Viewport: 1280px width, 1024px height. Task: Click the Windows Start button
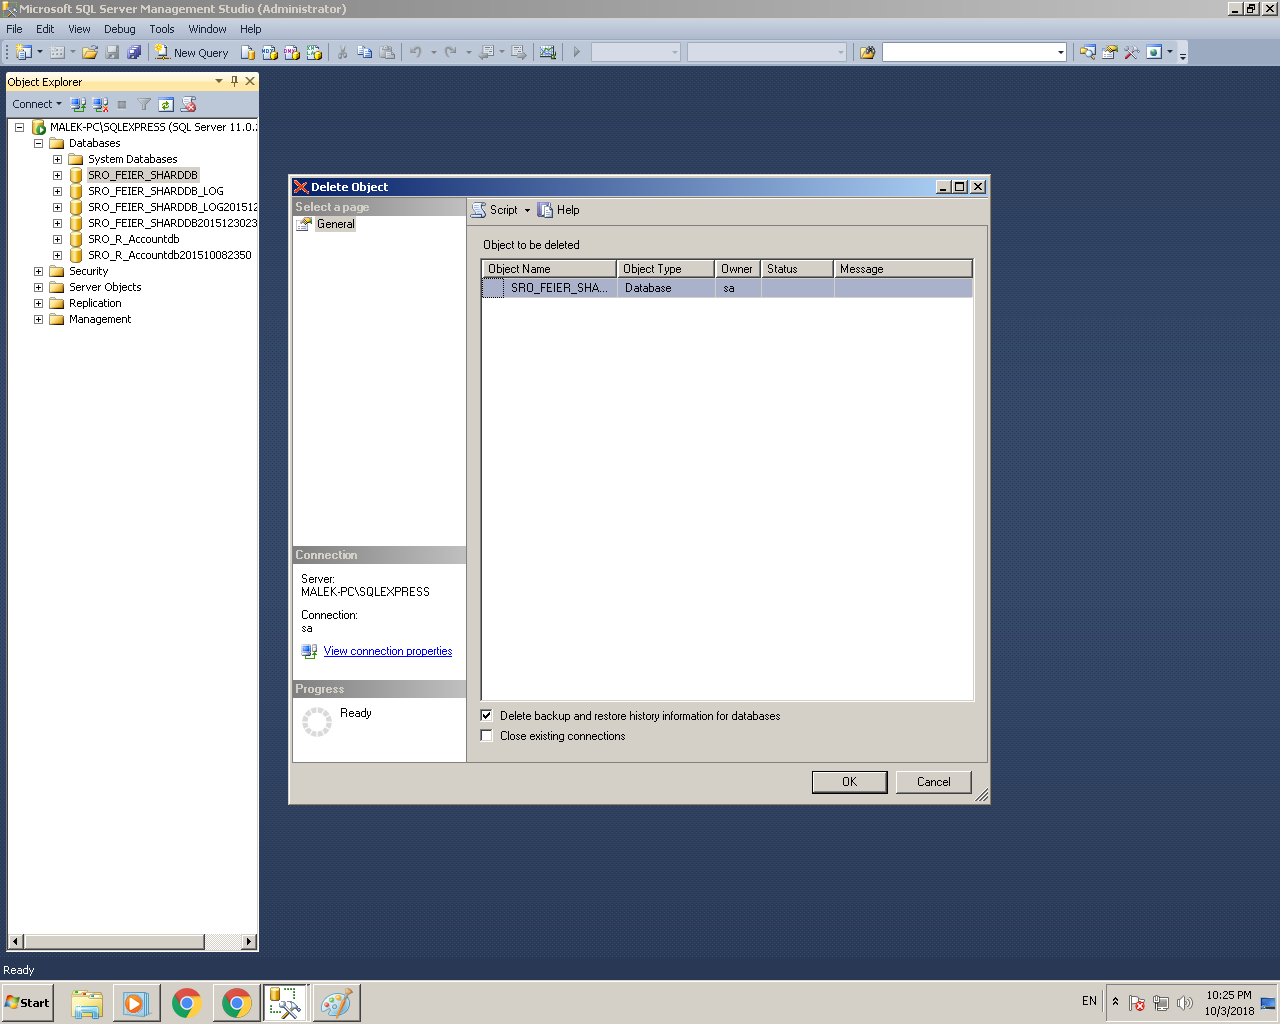point(28,1003)
